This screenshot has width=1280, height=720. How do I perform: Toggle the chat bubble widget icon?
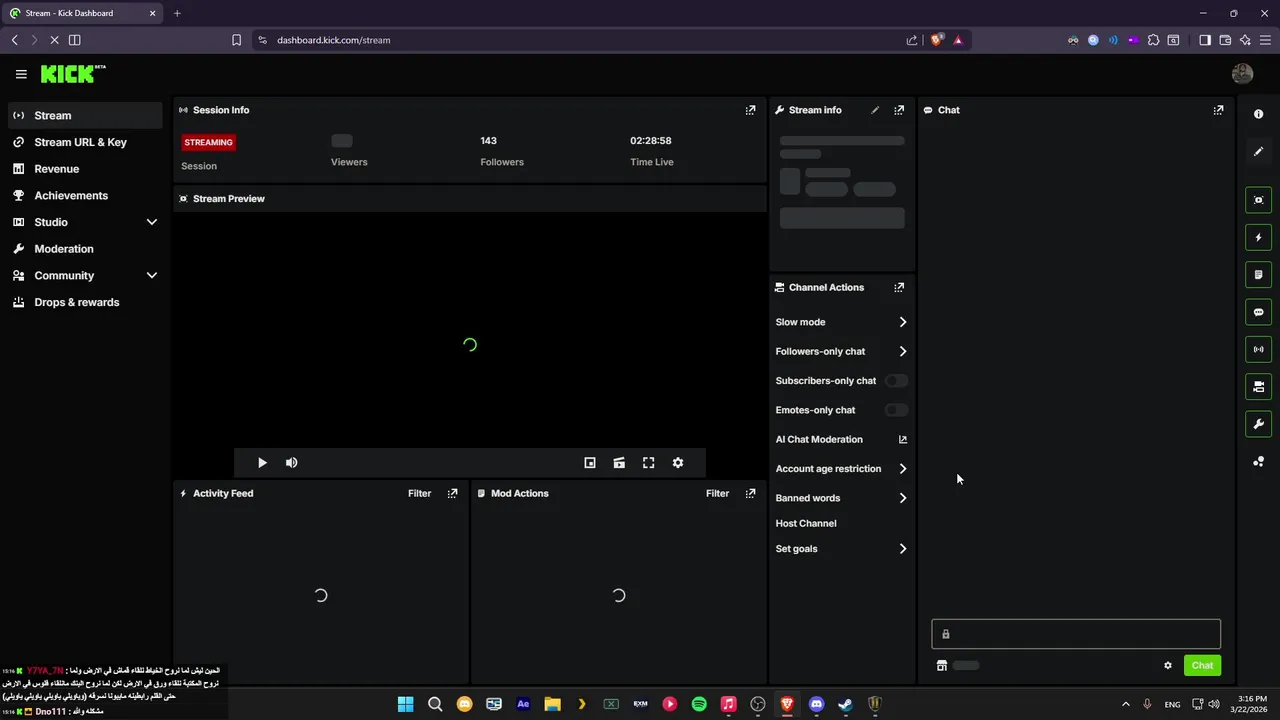tap(1258, 312)
